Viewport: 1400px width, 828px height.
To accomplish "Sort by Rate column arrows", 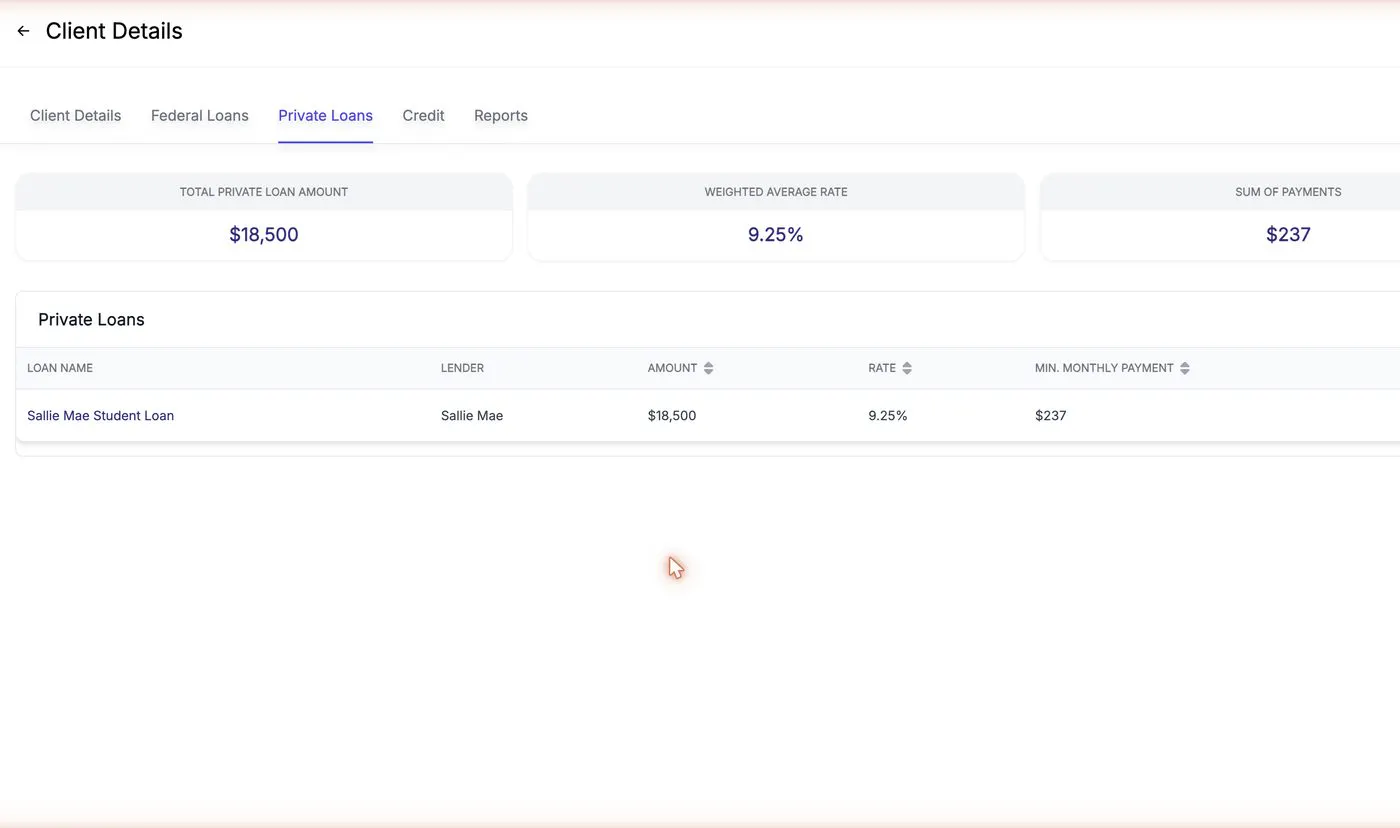I will tap(907, 368).
